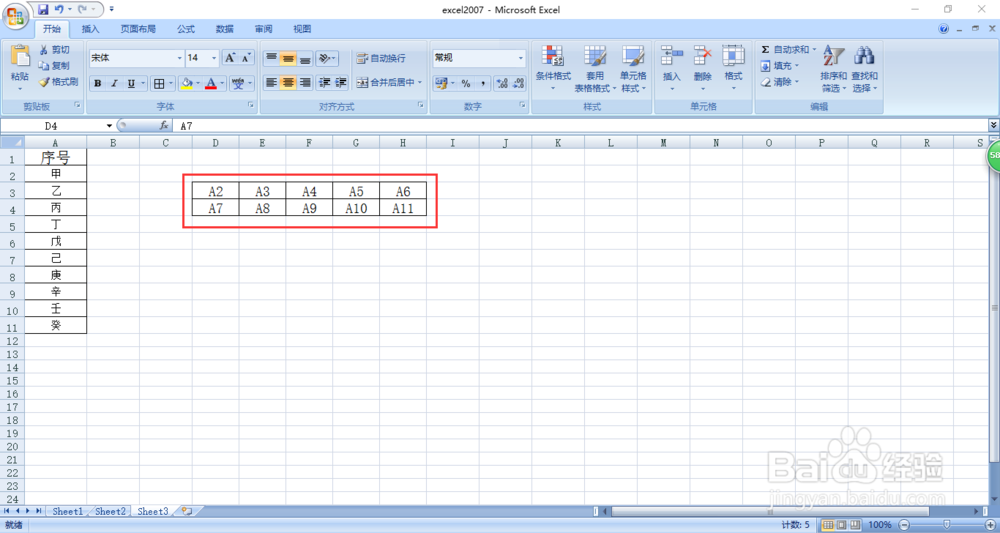Align text left
Image resolution: width=1000 pixels, height=533 pixels.
coord(272,83)
